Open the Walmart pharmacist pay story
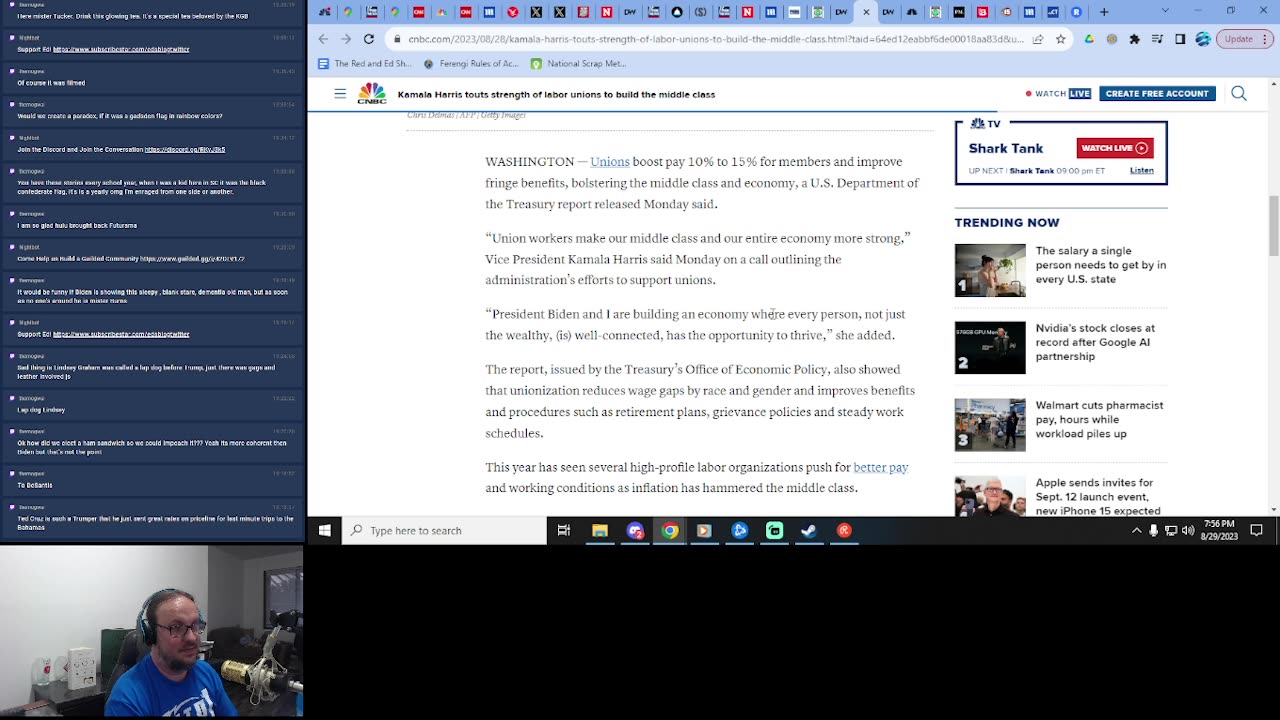 [x=1099, y=419]
